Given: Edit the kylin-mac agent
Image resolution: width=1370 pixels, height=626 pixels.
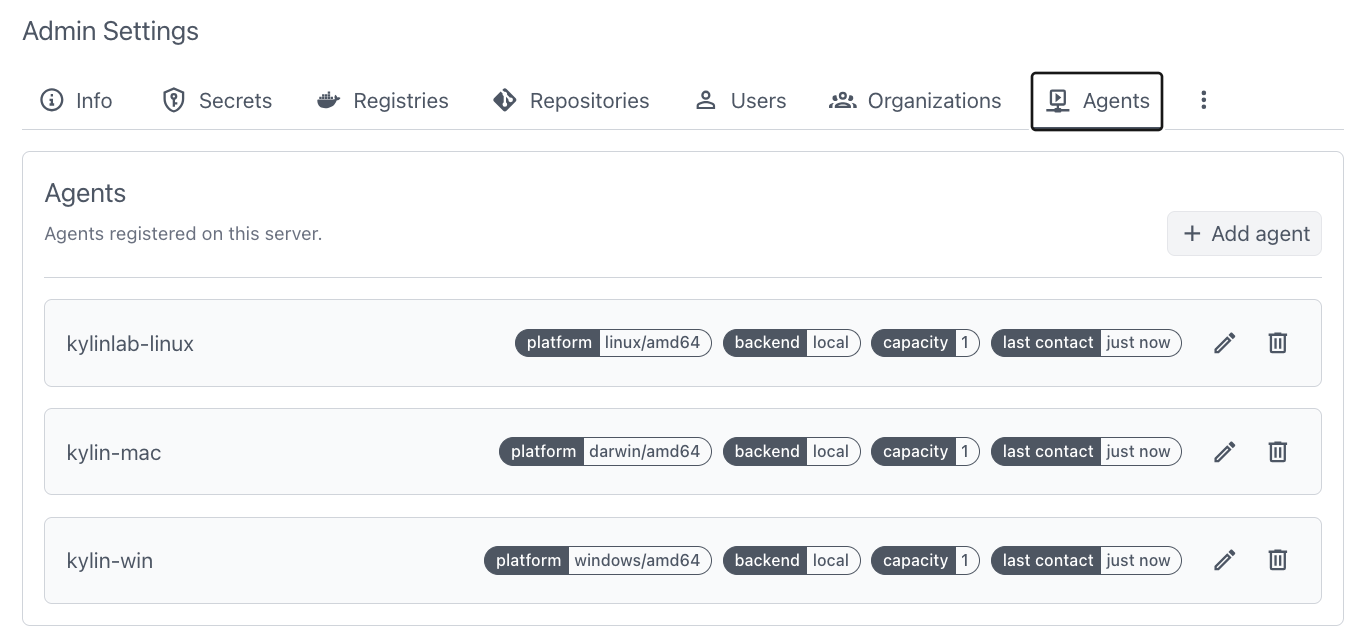Looking at the screenshot, I should 1225,452.
